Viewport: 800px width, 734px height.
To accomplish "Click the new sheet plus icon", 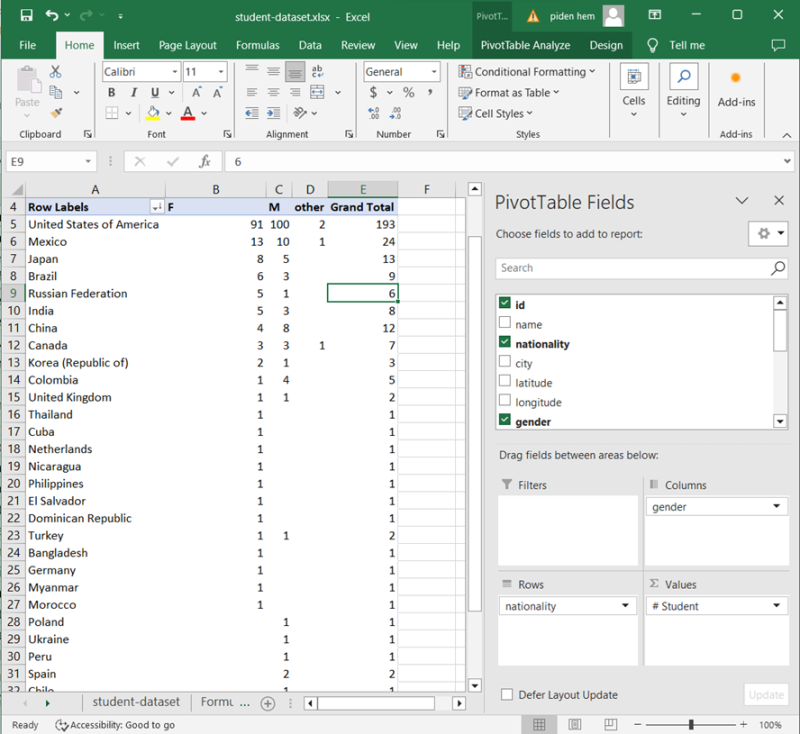I will 267,703.
